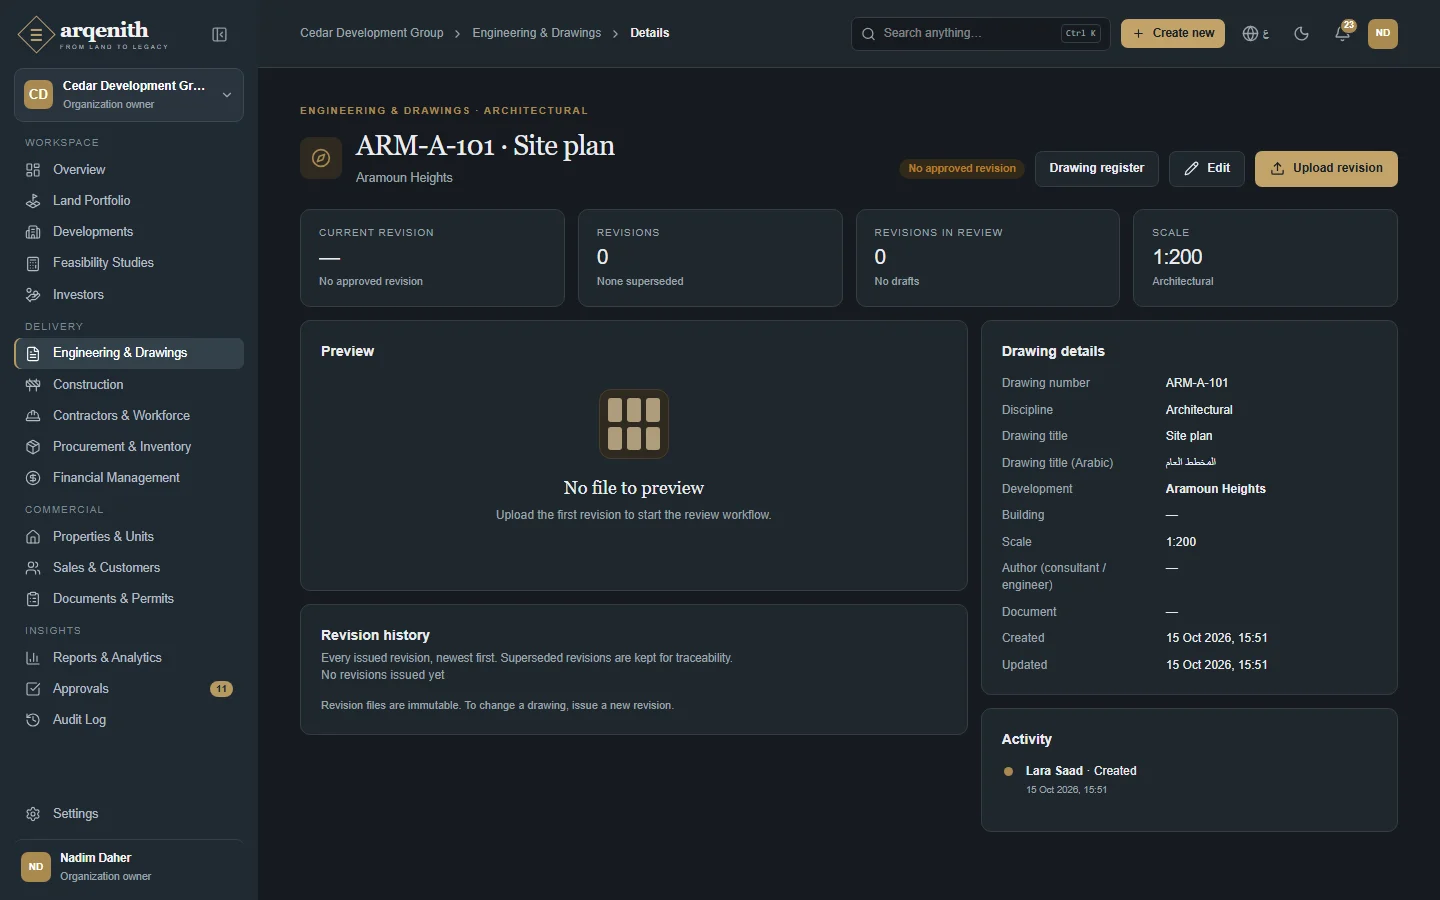The width and height of the screenshot is (1440, 900).
Task: Click the compass drawing icon beside title
Action: (321, 158)
